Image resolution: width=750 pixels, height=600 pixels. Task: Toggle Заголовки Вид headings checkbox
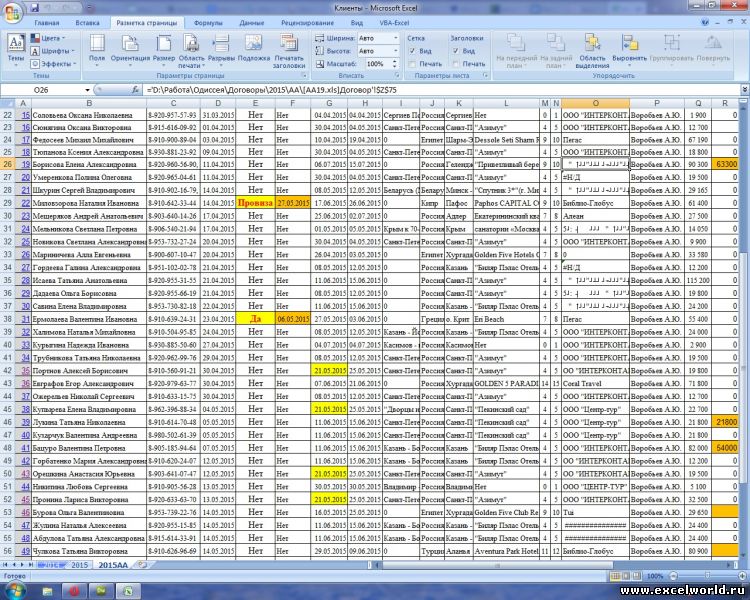(456, 51)
